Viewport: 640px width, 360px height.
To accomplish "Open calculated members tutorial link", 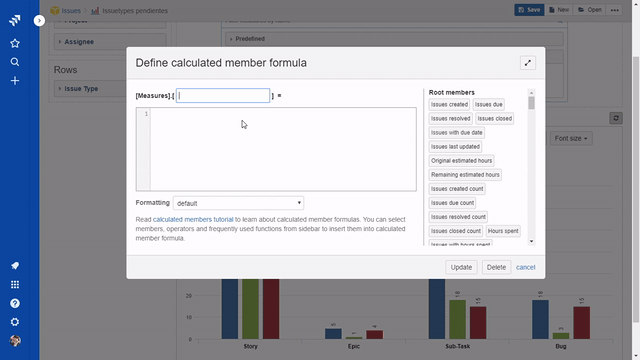I will point(193,219).
